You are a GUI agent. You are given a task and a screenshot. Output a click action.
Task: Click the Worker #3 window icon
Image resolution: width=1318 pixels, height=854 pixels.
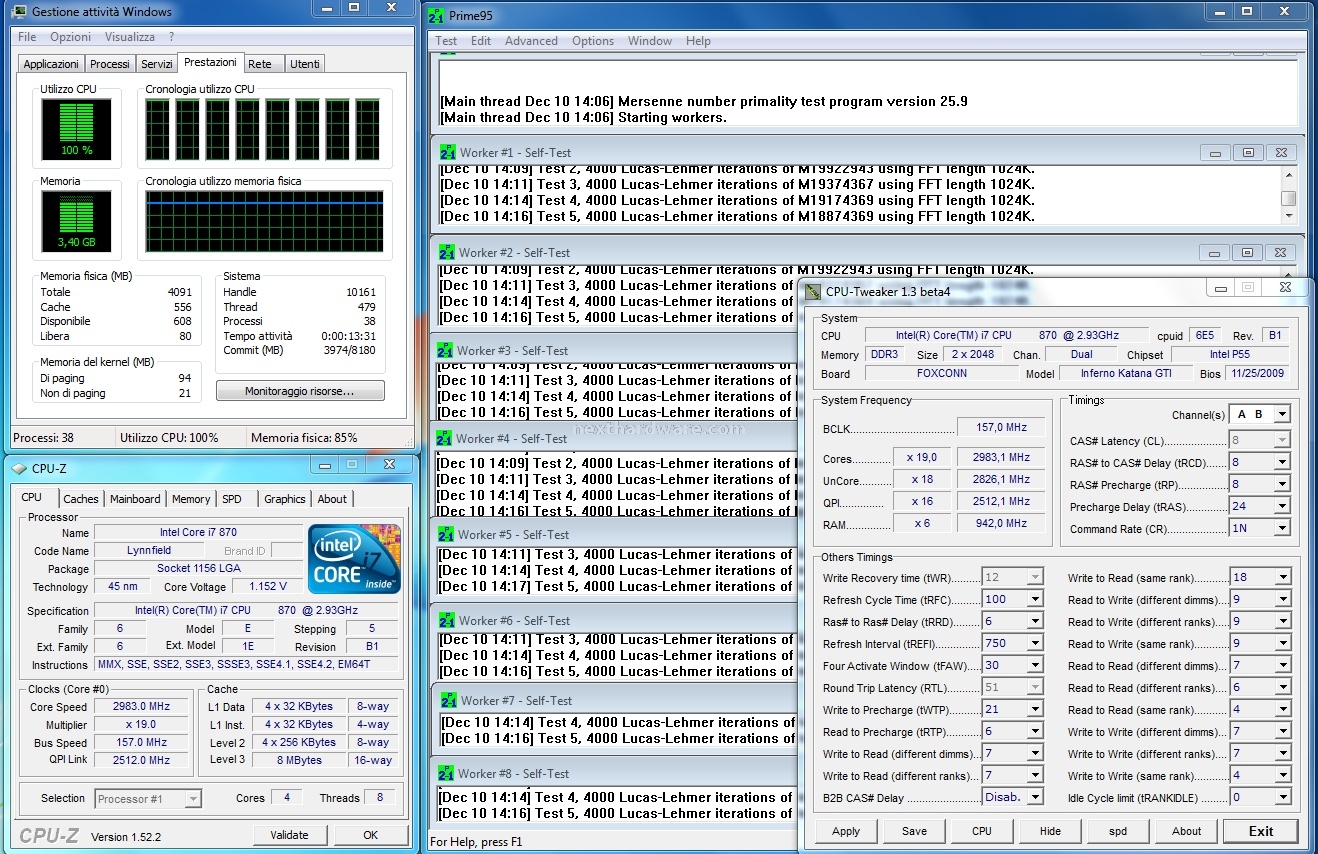[445, 350]
